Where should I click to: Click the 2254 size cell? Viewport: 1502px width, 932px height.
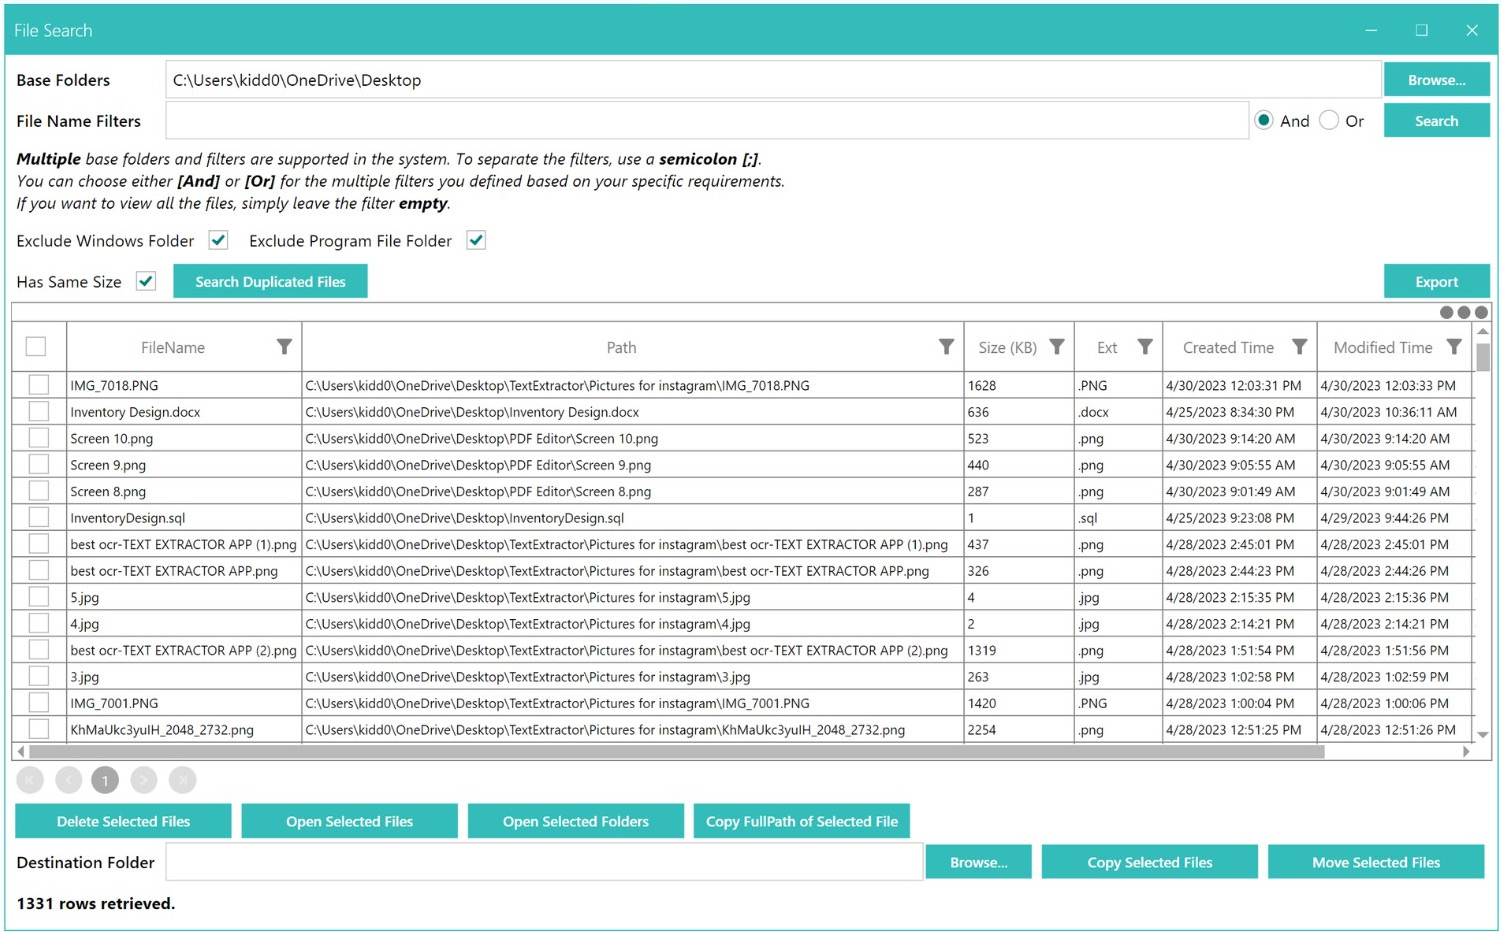[1019, 729]
